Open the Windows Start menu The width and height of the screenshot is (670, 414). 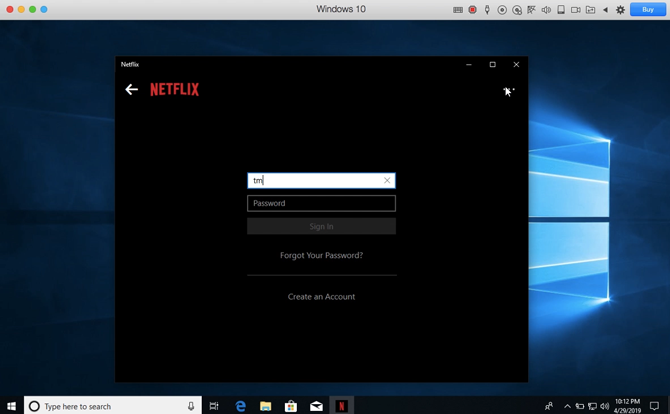[12, 406]
